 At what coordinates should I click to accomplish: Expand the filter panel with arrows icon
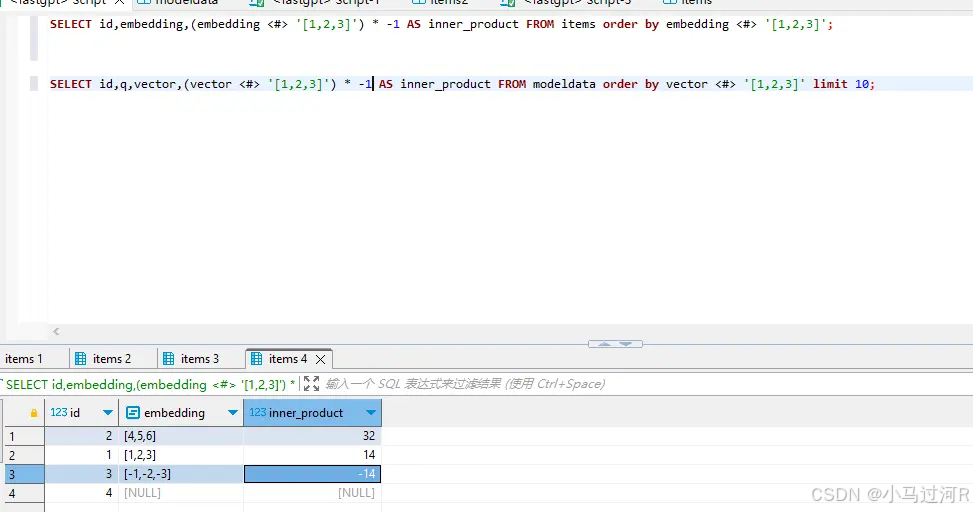(x=312, y=384)
